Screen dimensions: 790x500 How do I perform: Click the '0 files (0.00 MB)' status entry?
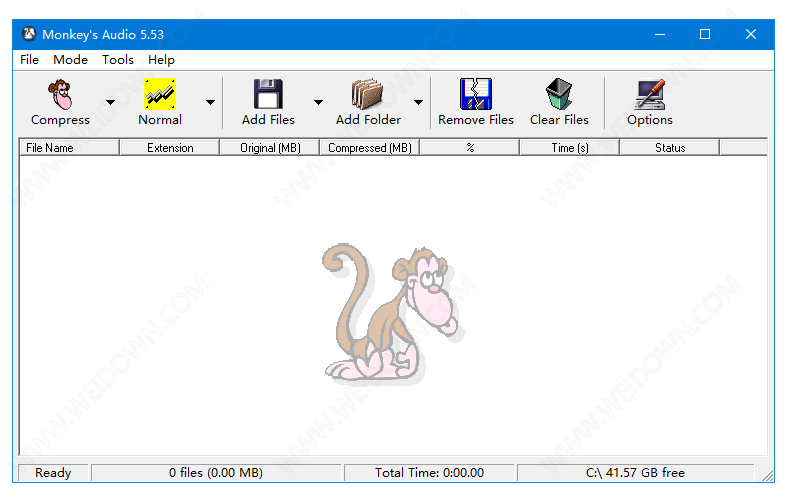coord(216,473)
